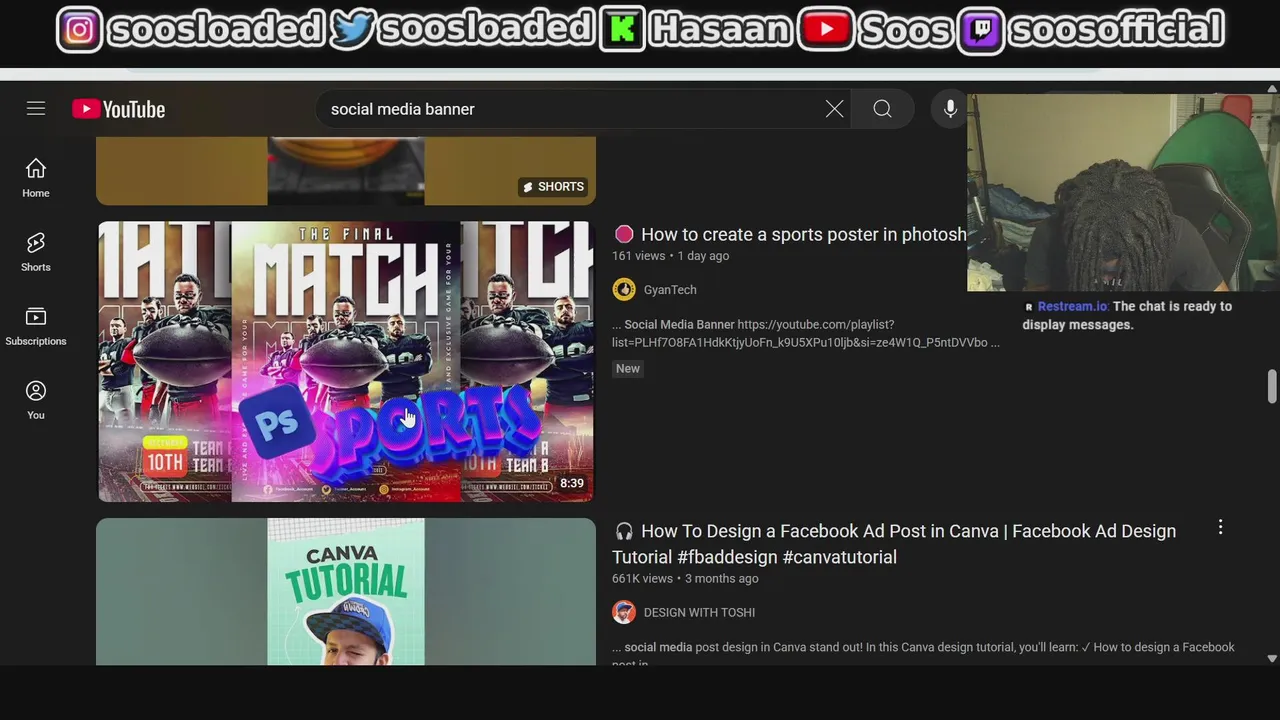Visit the GyanTech channel name
The width and height of the screenshot is (1280, 720).
[670, 290]
